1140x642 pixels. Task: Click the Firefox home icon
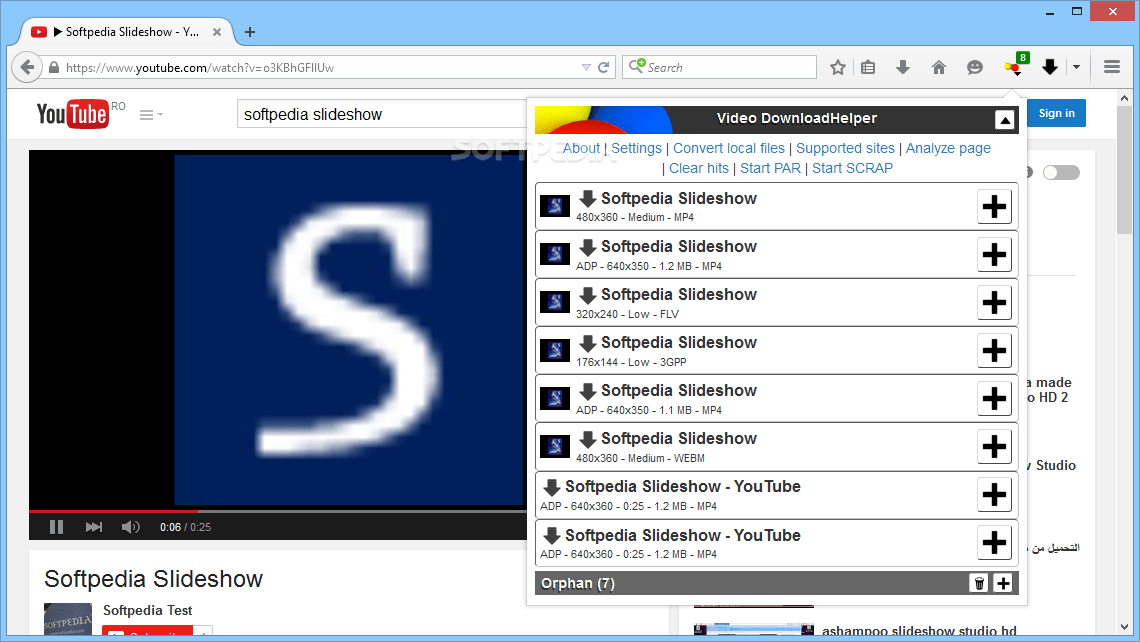tap(938, 66)
